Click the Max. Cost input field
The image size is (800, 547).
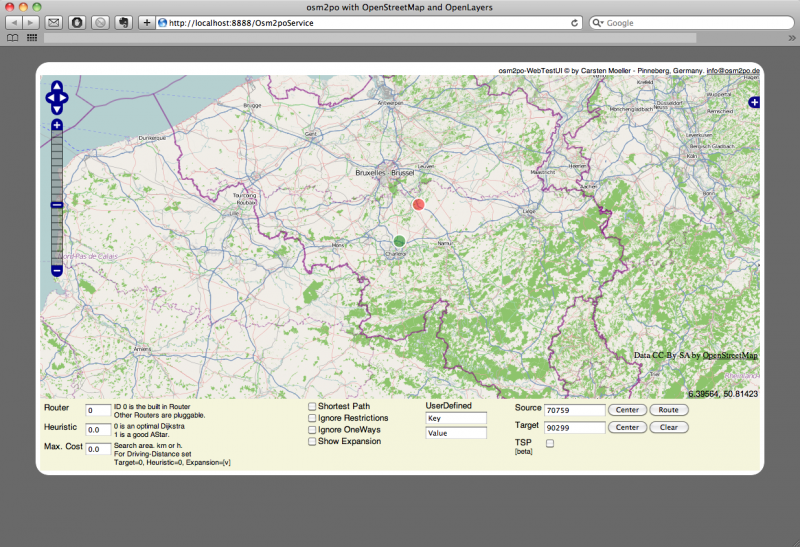99,449
